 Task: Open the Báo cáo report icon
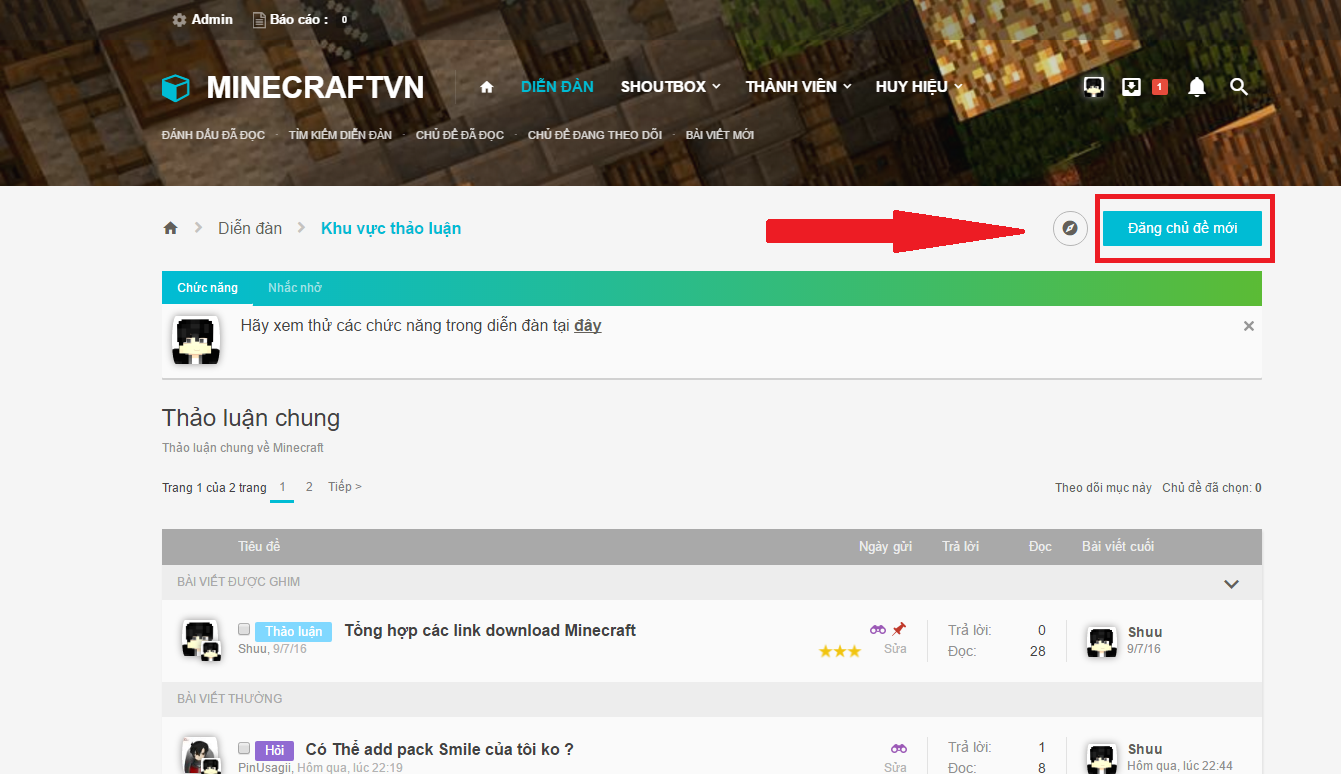point(259,20)
